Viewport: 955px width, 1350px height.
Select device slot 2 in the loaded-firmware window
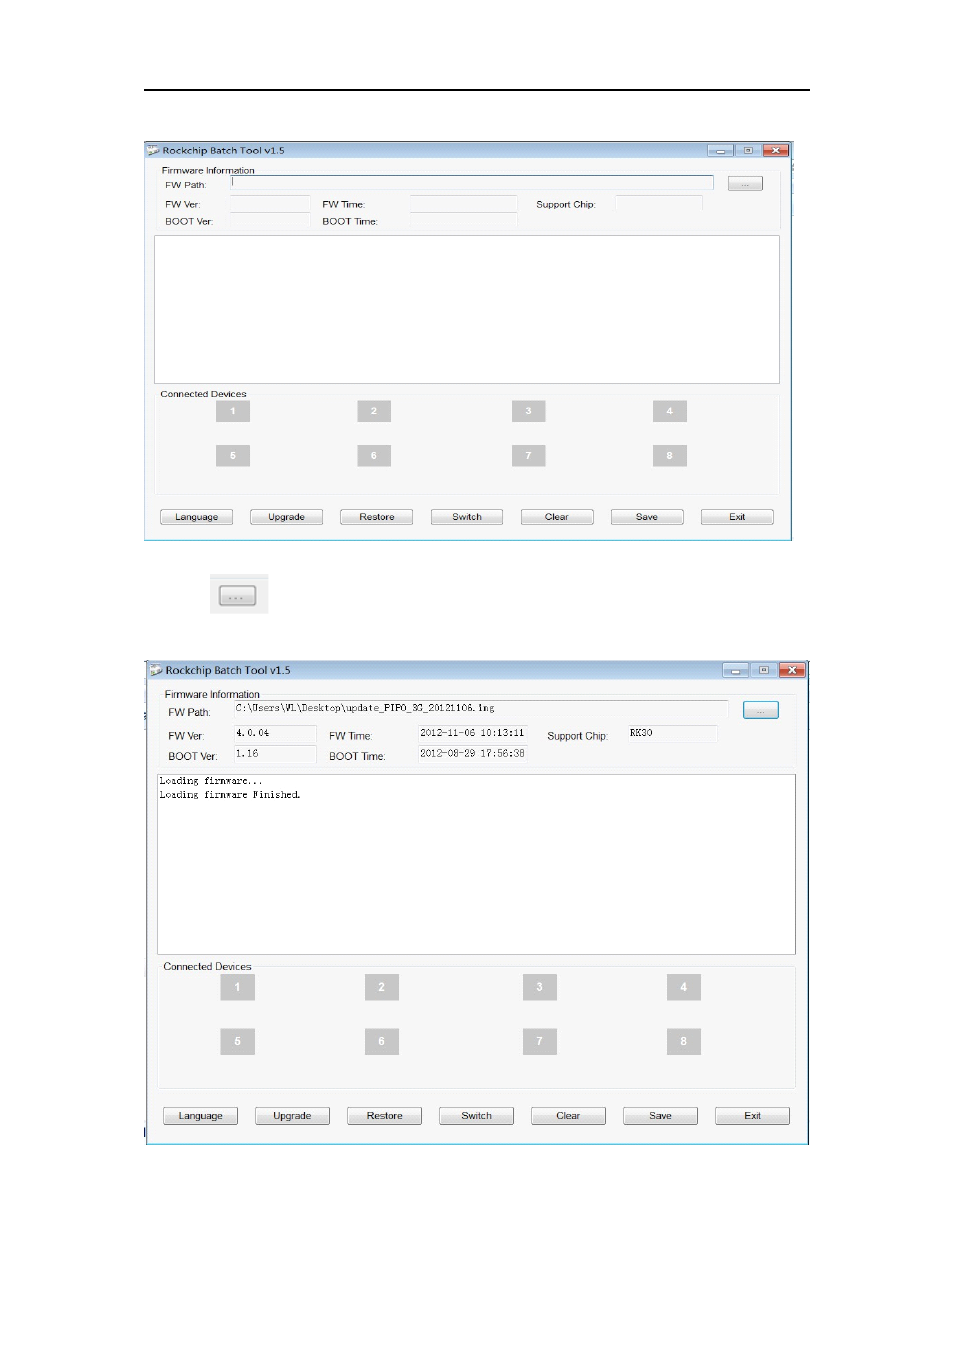pyautogui.click(x=382, y=987)
